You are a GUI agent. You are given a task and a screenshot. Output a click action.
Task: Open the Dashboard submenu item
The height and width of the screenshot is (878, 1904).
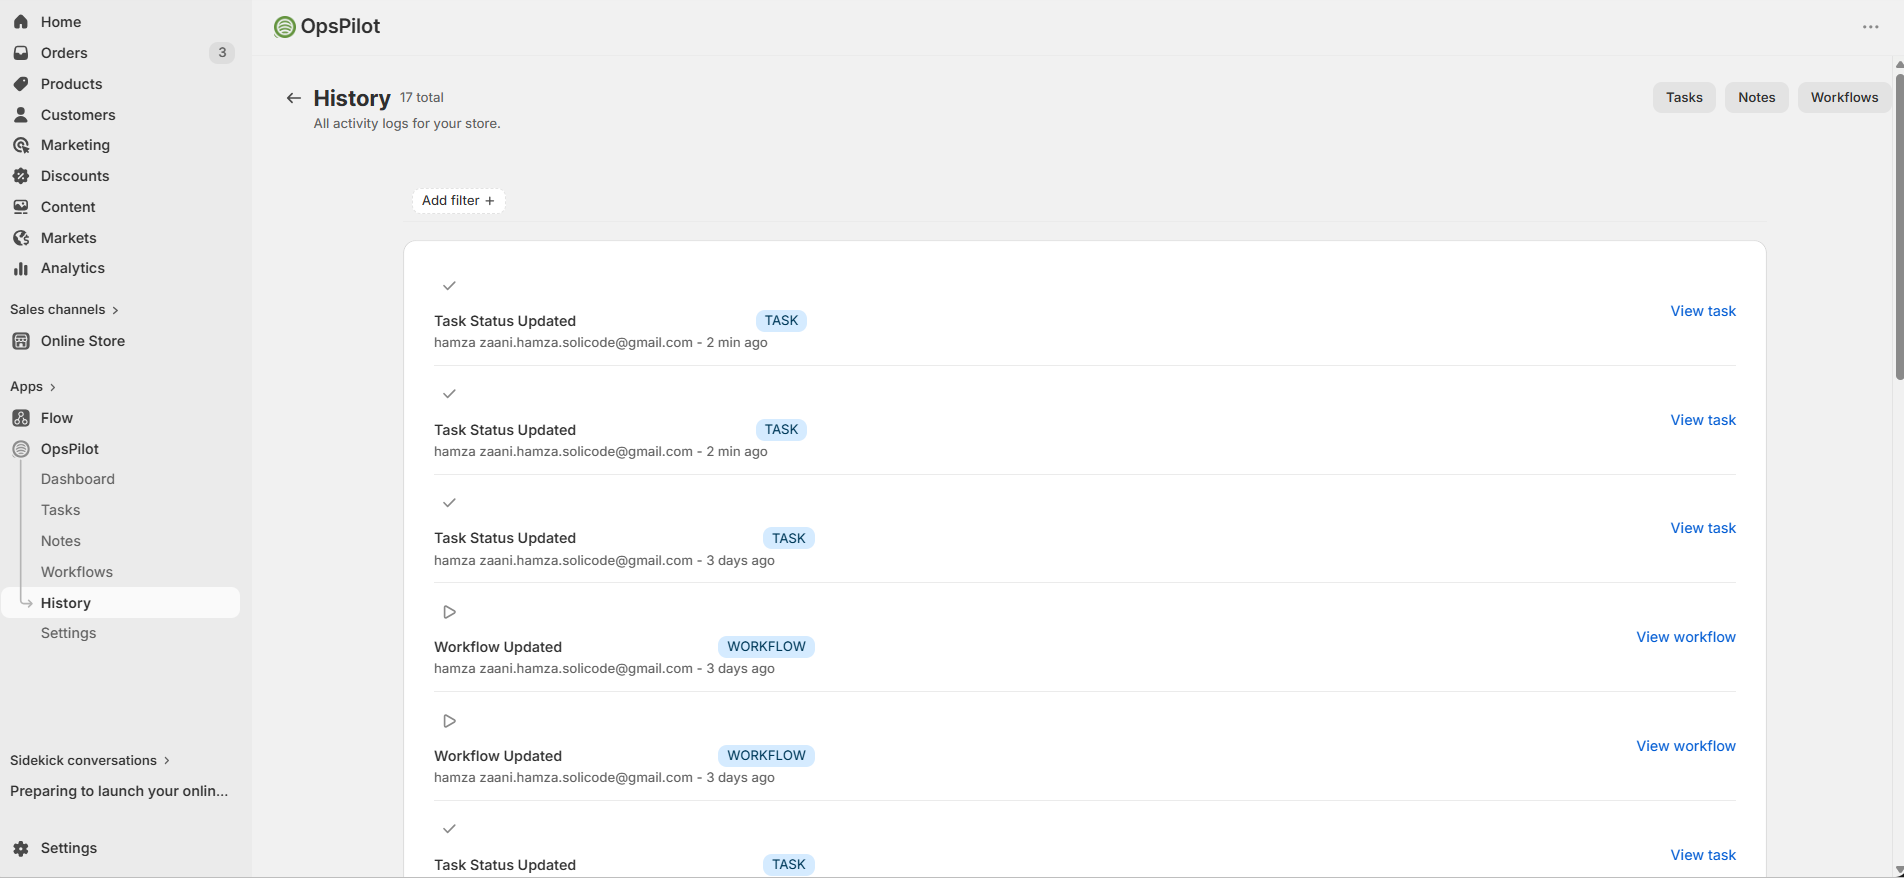[78, 479]
